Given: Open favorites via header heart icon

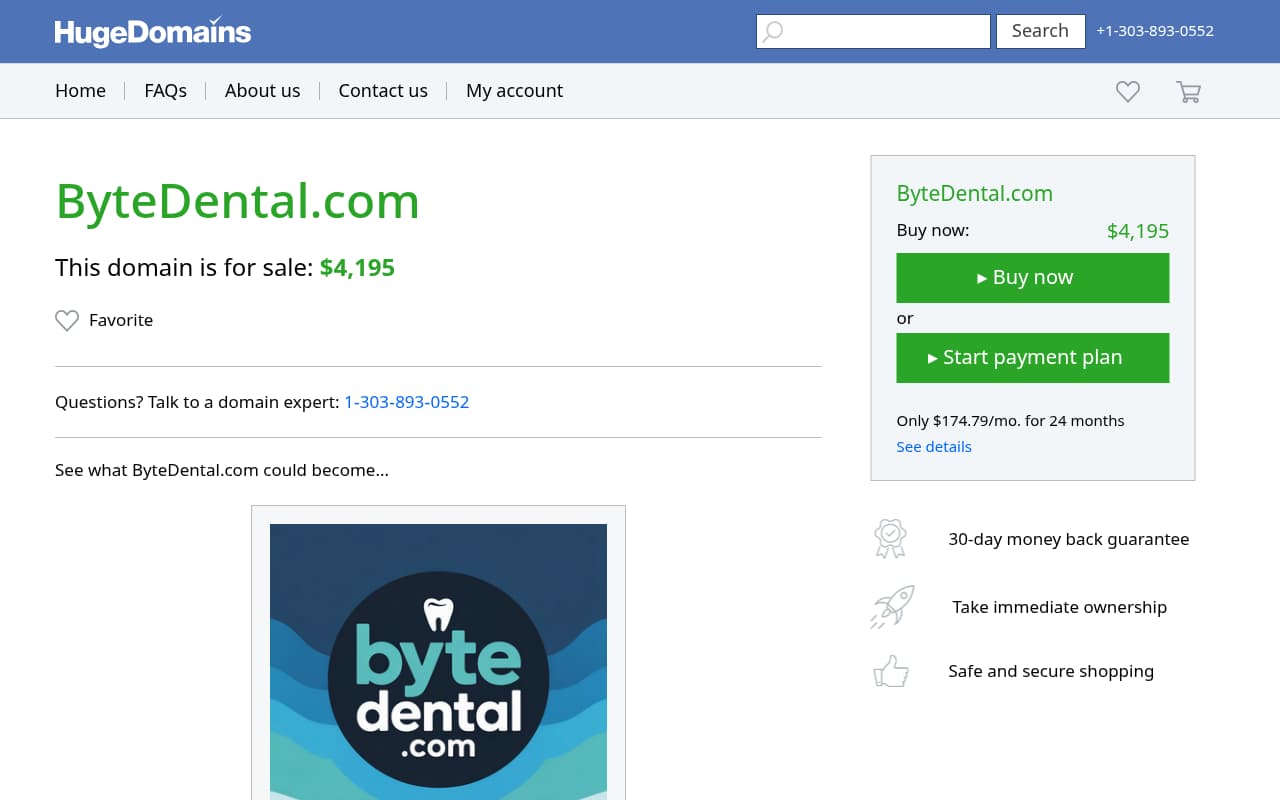Looking at the screenshot, I should tap(1128, 92).
